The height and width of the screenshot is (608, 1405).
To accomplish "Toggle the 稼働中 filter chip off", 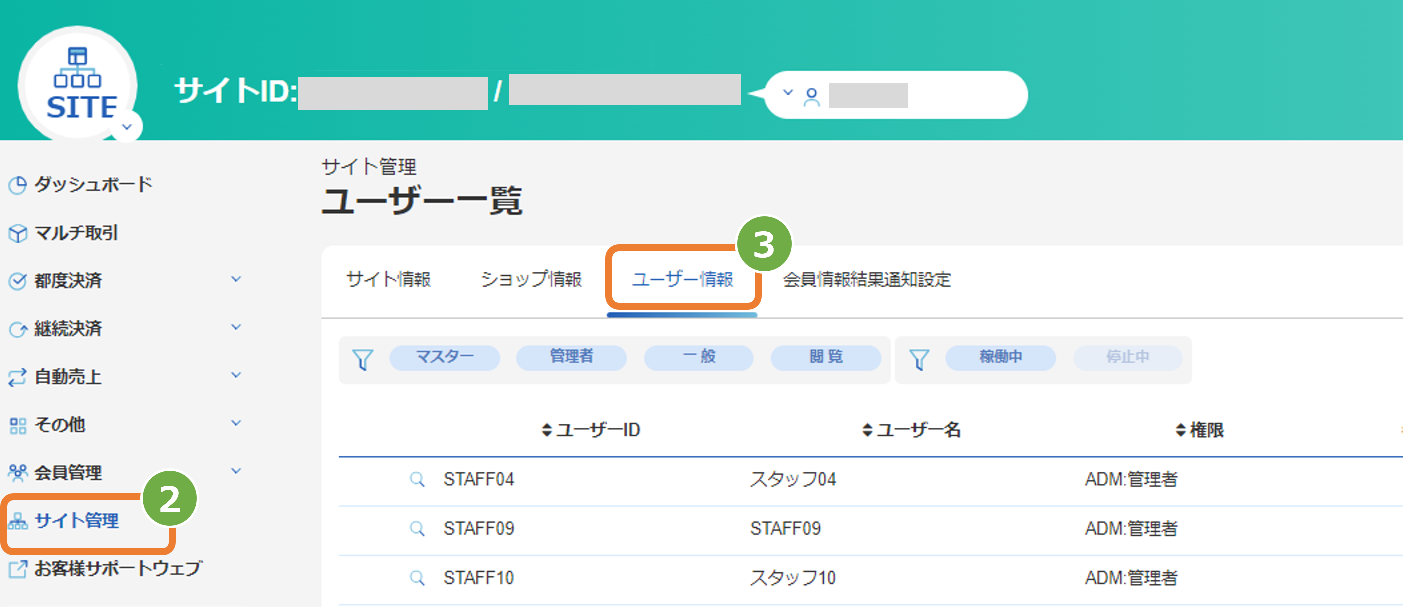I will tap(1001, 357).
